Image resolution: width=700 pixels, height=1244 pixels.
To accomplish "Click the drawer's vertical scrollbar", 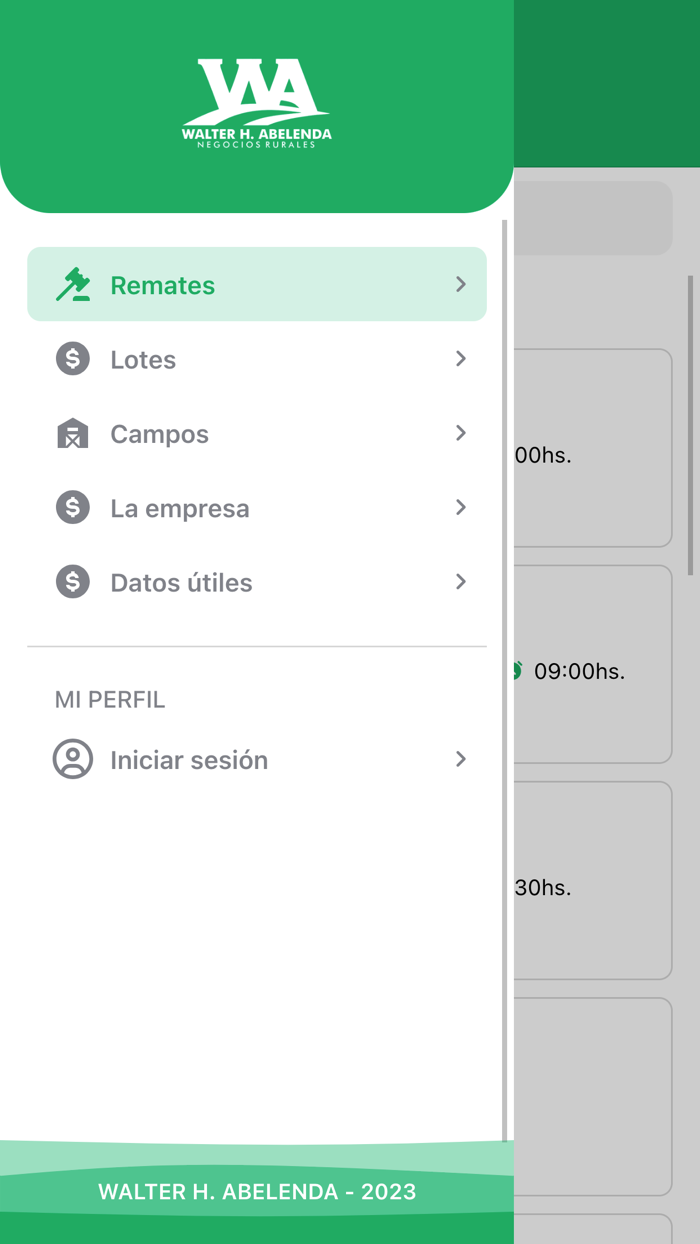I will (x=505, y=680).
